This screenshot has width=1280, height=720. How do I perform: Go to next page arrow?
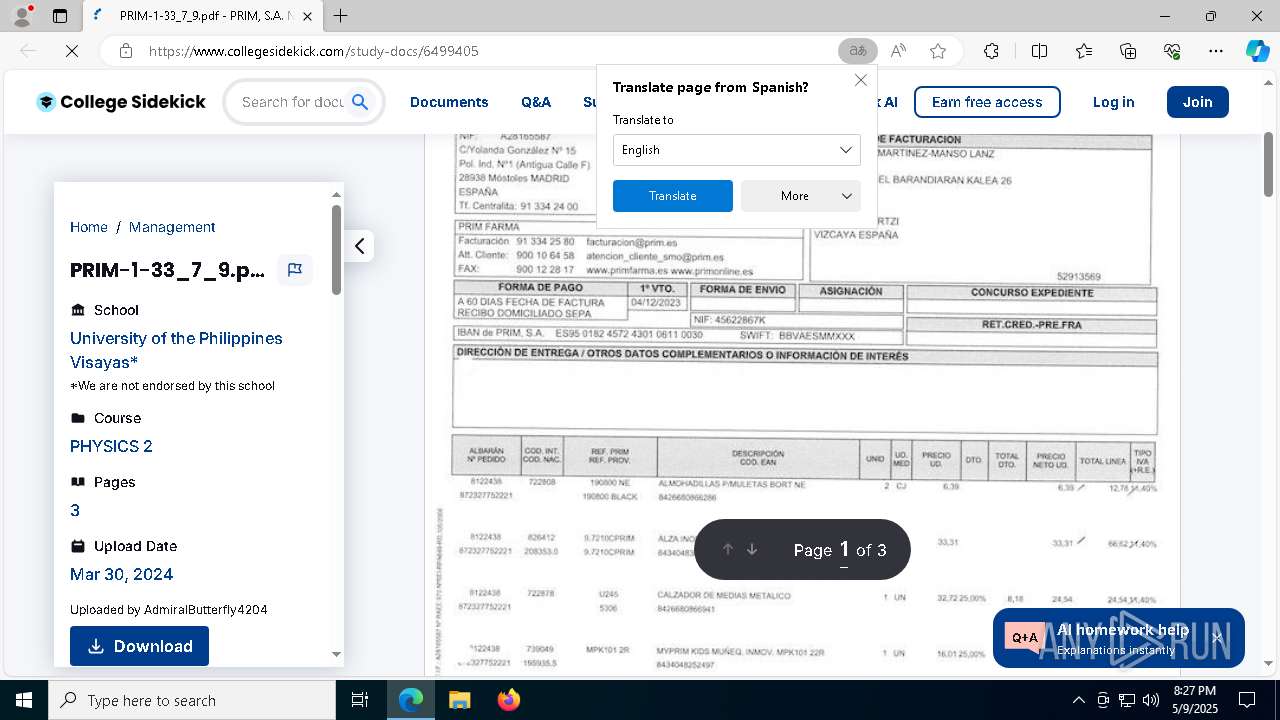[x=752, y=549]
